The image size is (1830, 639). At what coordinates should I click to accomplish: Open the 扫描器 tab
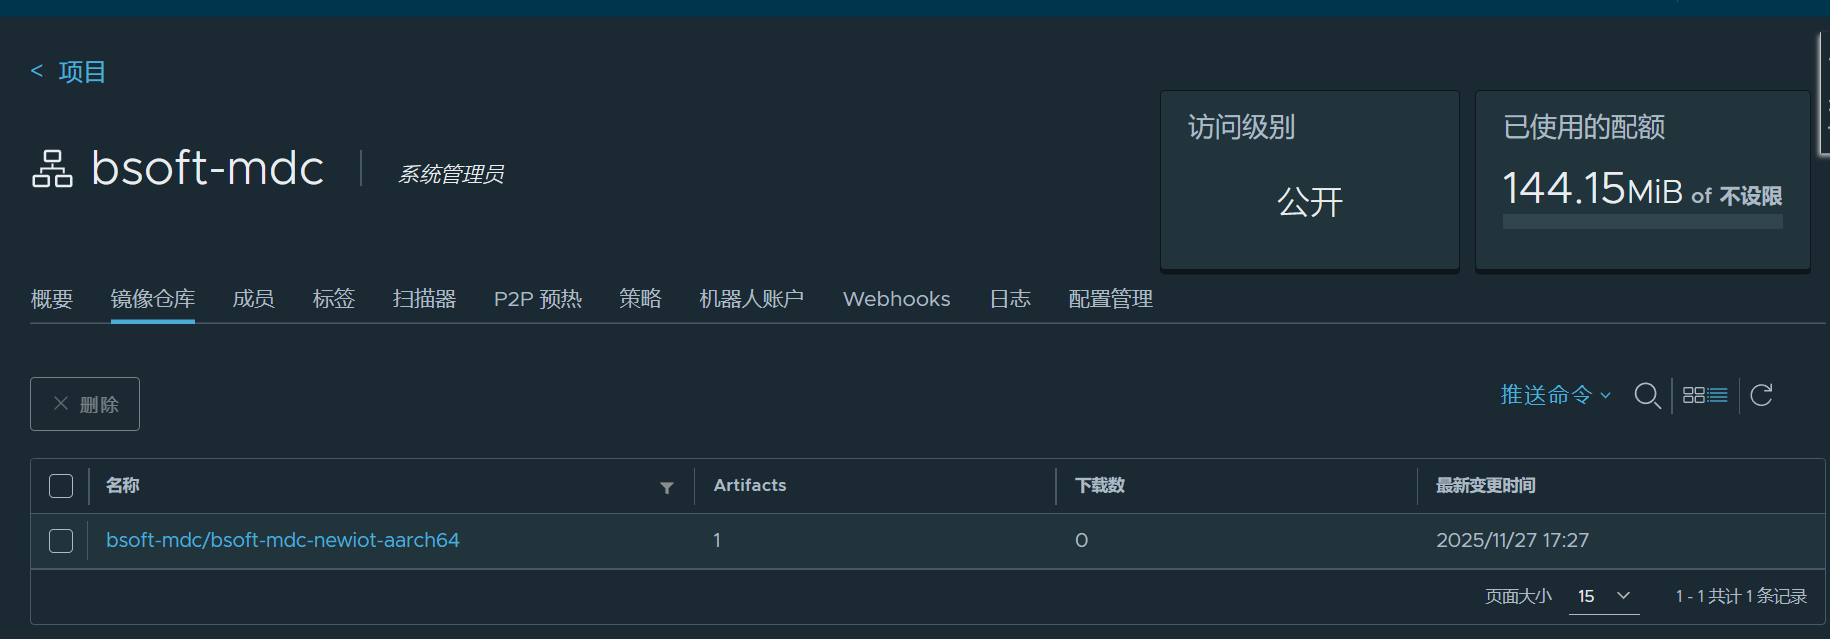click(425, 299)
